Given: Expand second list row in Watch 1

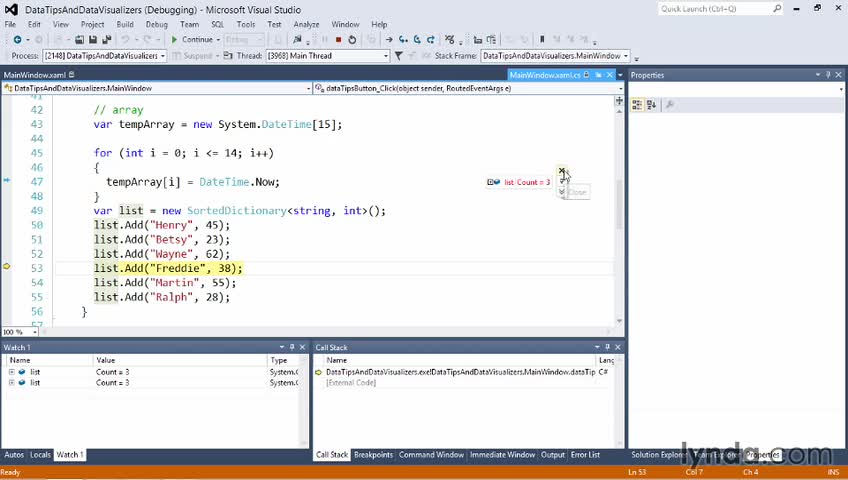Looking at the screenshot, I should 11,382.
